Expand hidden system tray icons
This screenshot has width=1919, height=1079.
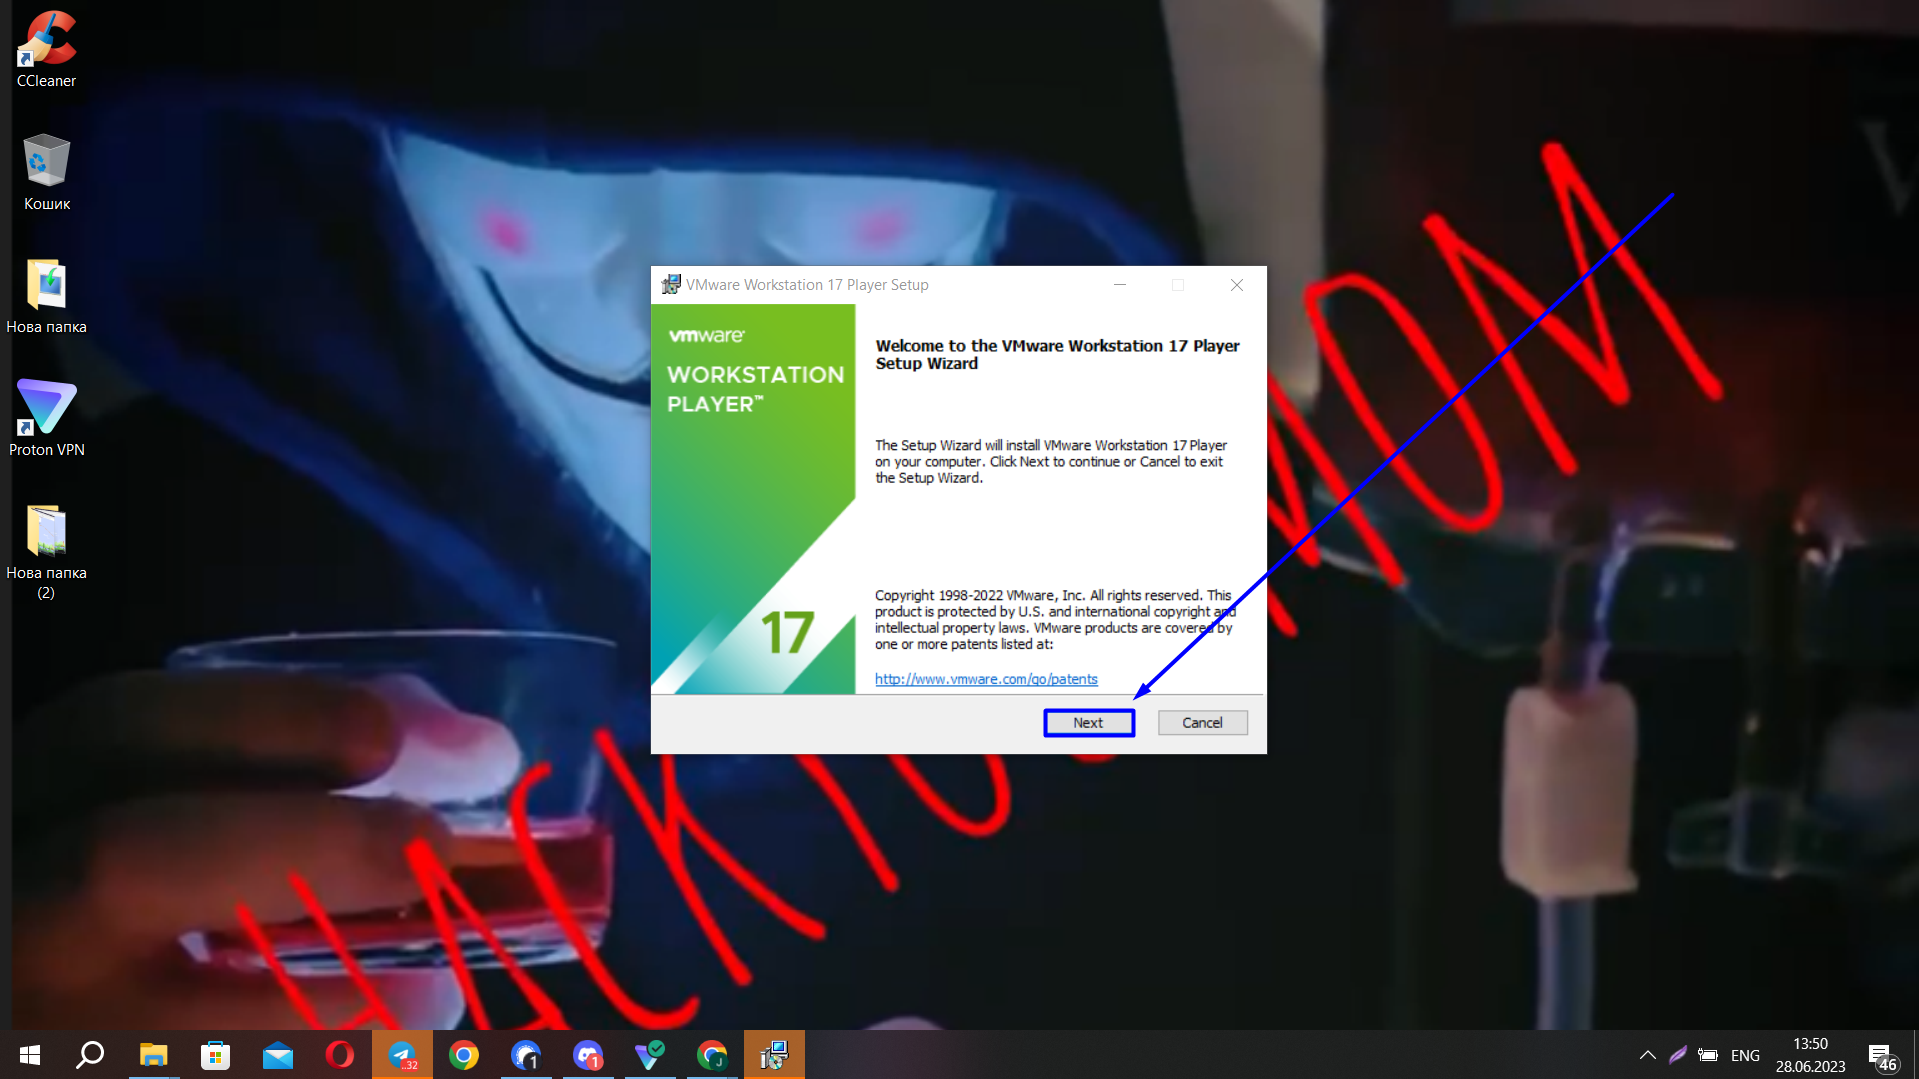pos(1648,1055)
